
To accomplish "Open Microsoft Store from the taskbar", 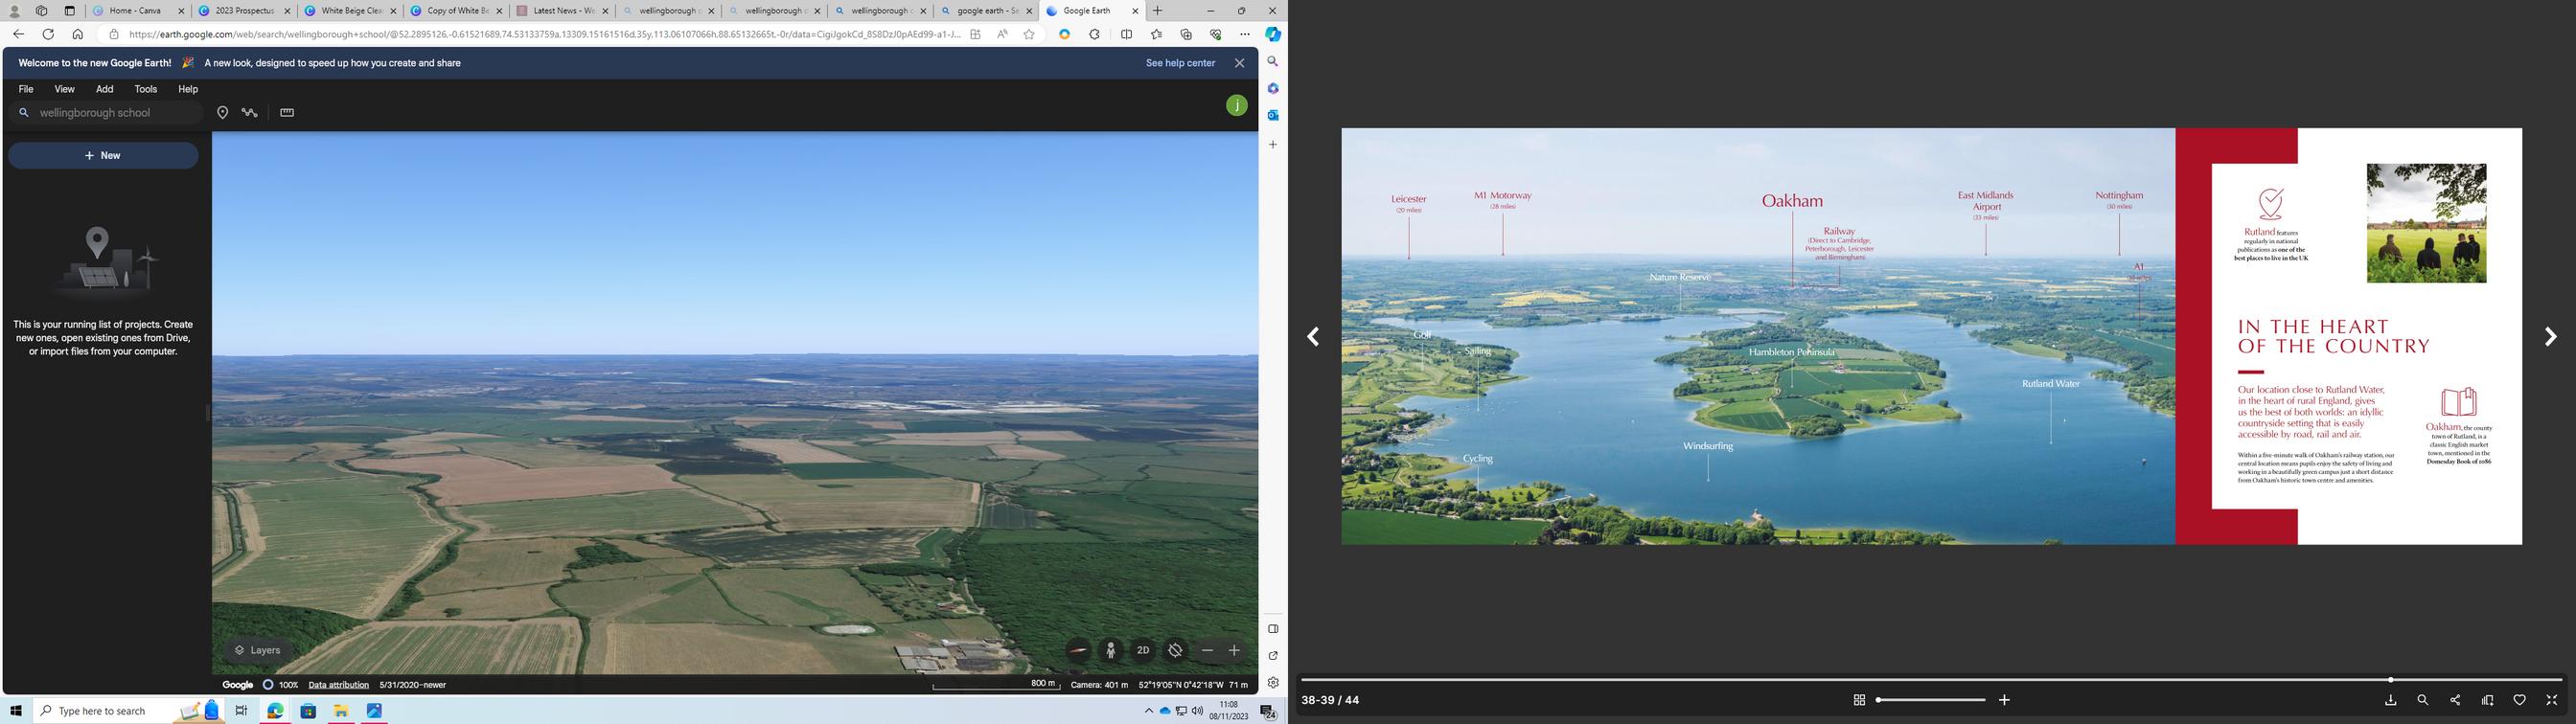I will (x=308, y=711).
